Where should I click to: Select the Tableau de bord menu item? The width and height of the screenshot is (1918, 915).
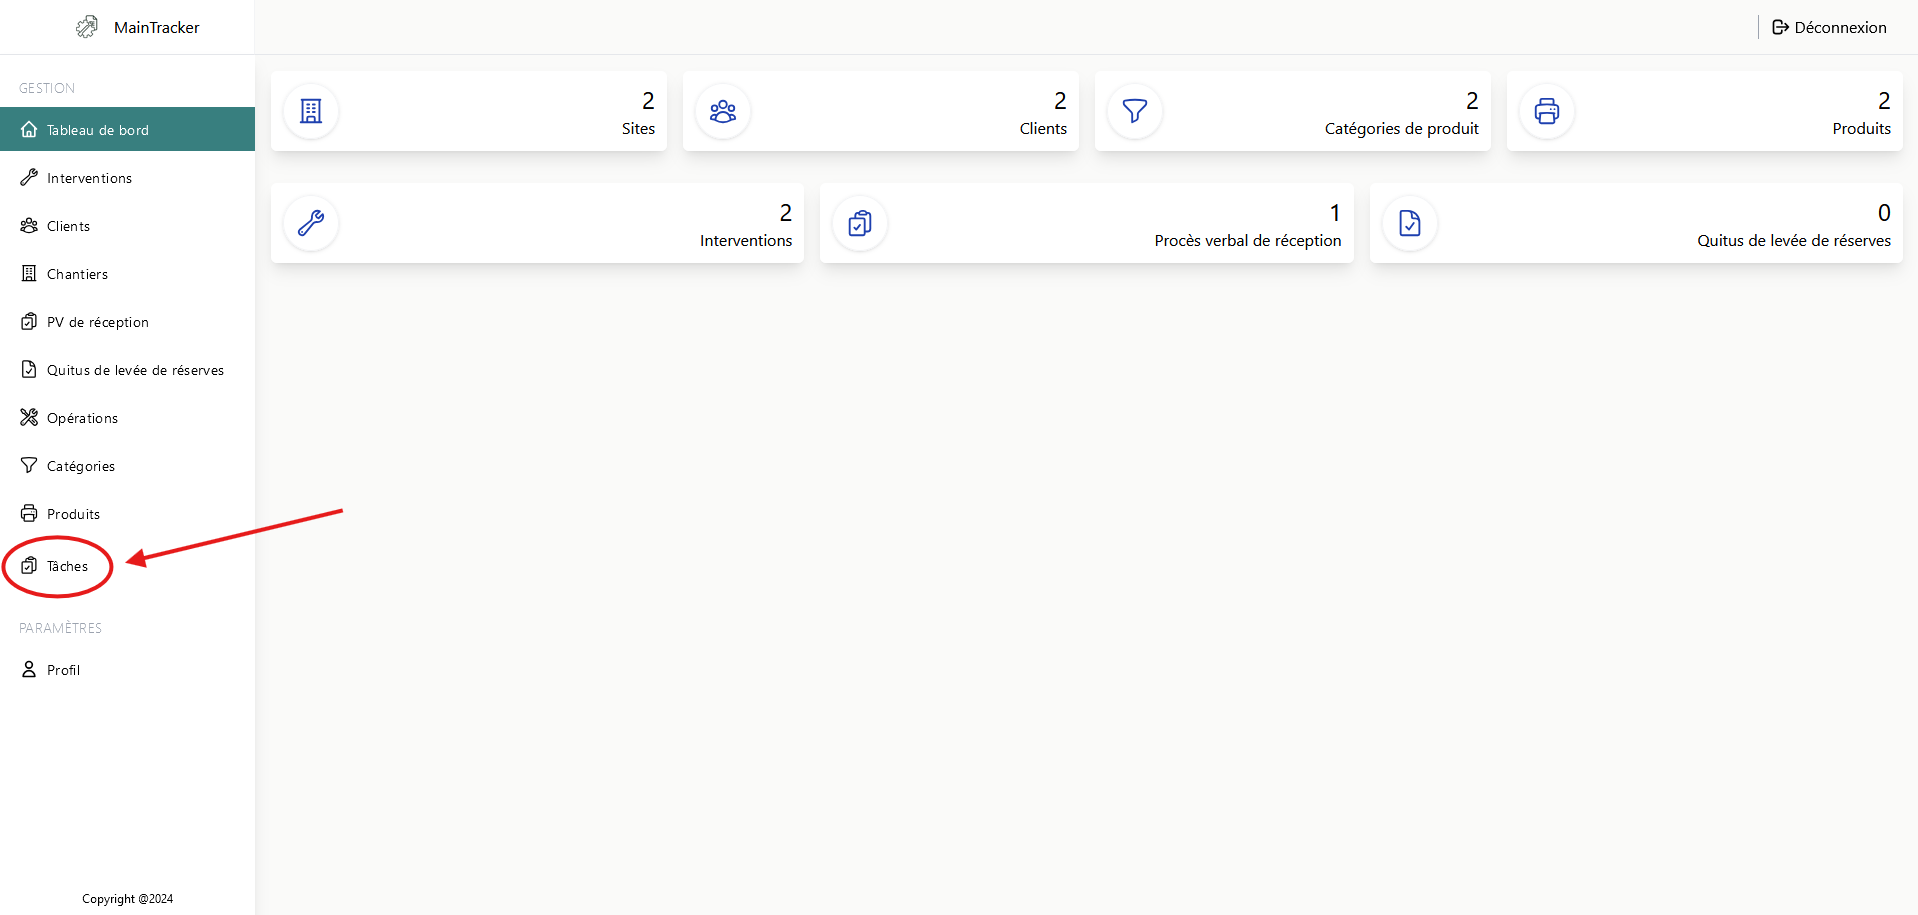(x=97, y=130)
